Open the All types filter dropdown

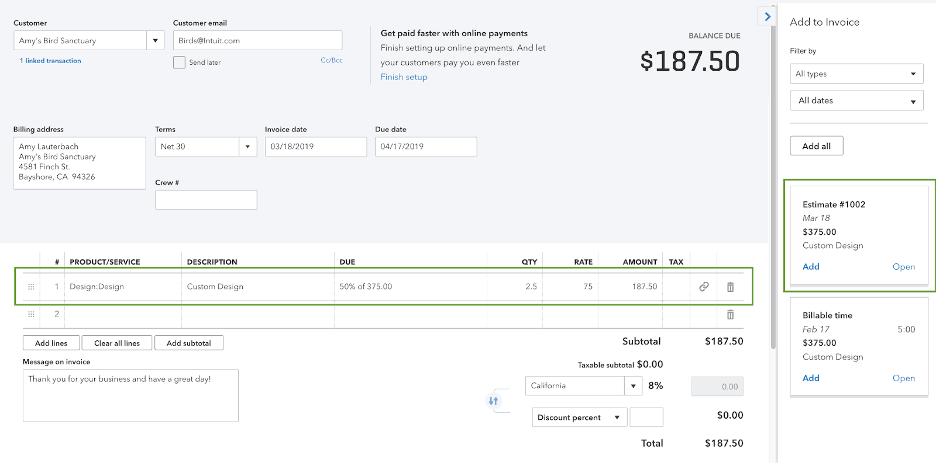(x=856, y=74)
